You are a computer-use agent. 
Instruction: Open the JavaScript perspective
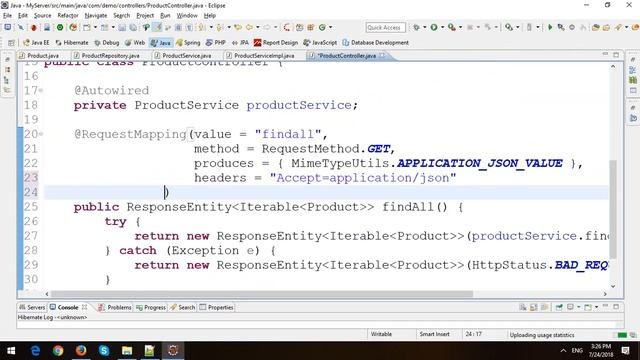click(x=320, y=42)
